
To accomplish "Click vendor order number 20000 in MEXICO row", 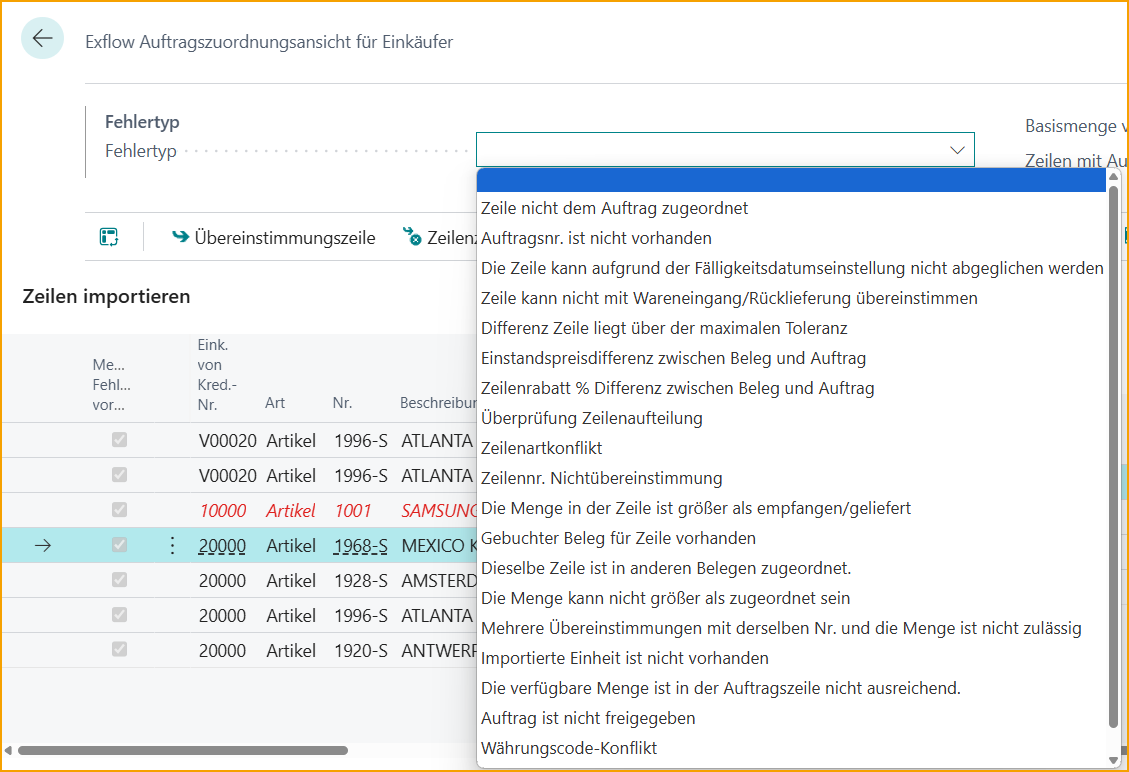I will point(222,545).
